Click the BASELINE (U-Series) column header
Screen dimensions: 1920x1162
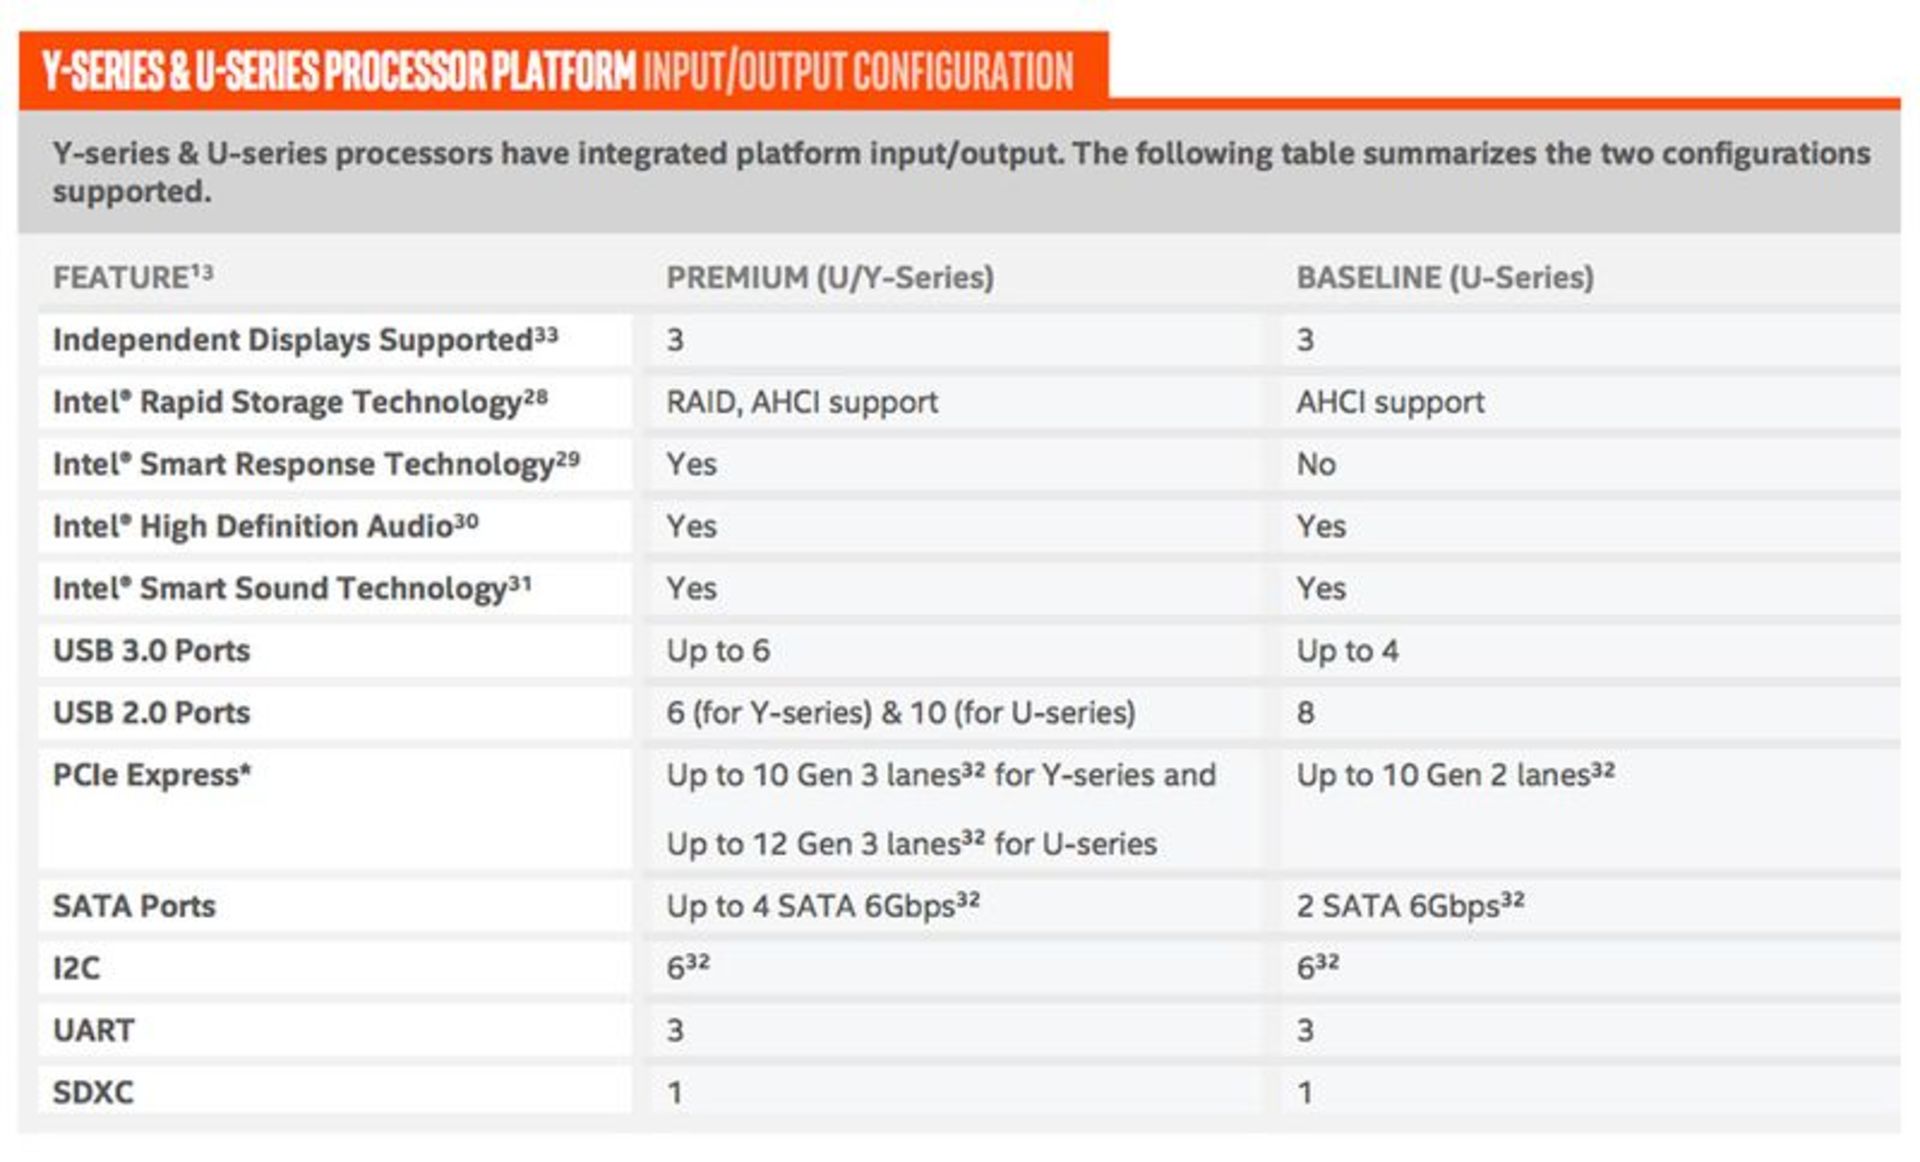coord(1444,277)
